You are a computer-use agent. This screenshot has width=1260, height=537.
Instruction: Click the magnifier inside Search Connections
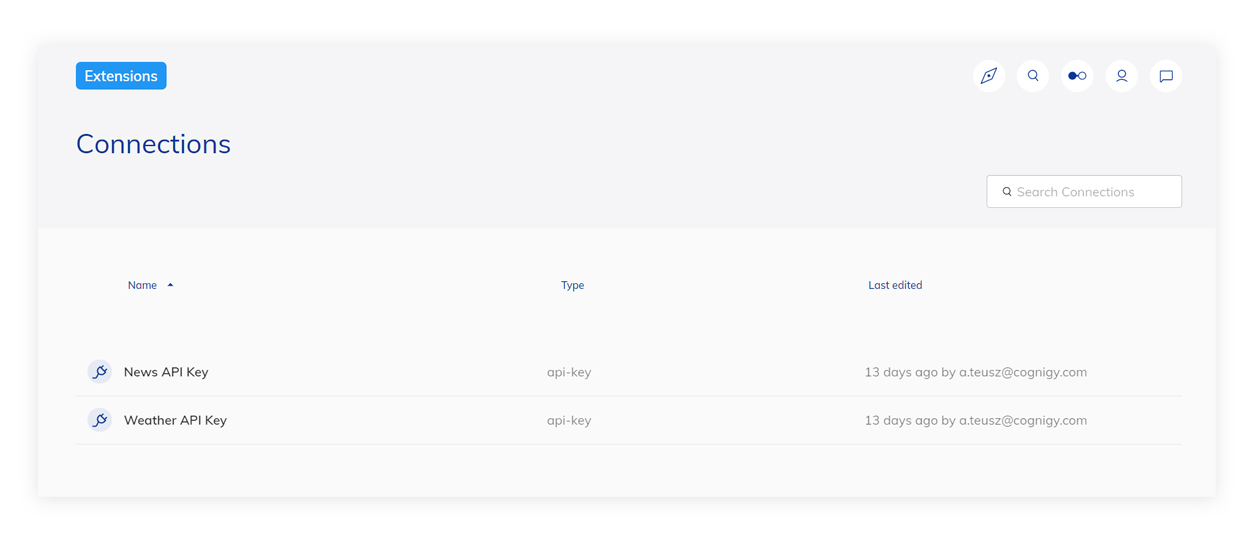coord(1007,192)
